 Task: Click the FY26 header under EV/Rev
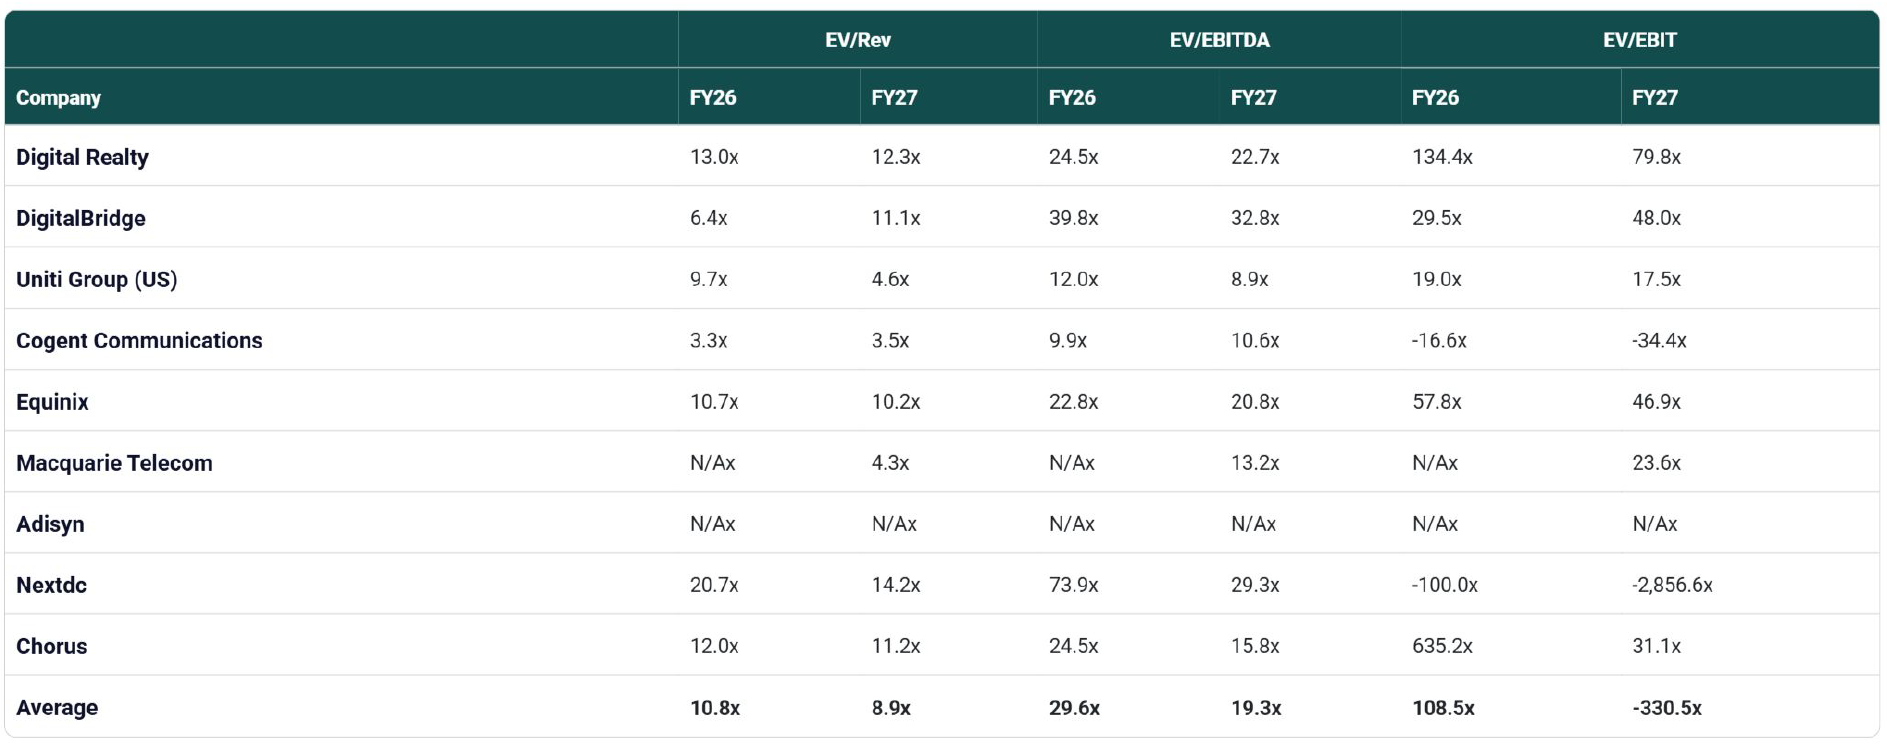coord(712,98)
